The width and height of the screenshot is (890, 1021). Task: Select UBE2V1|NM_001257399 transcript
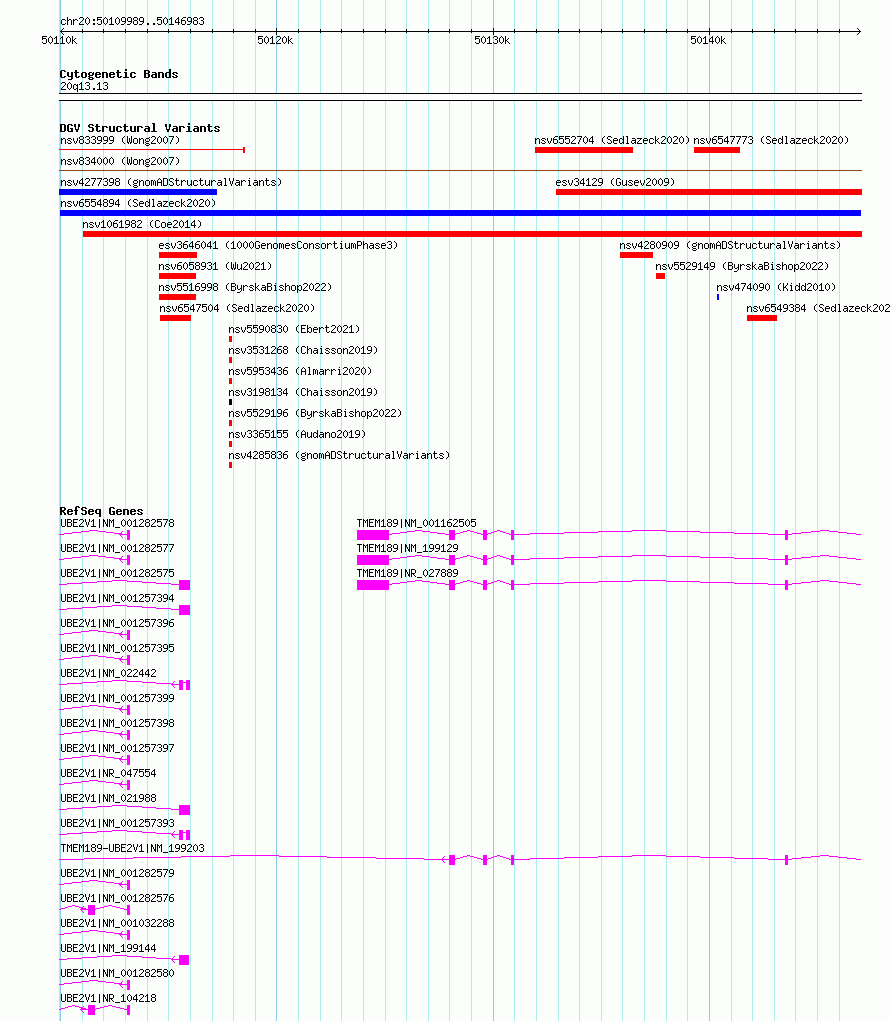pos(117,698)
